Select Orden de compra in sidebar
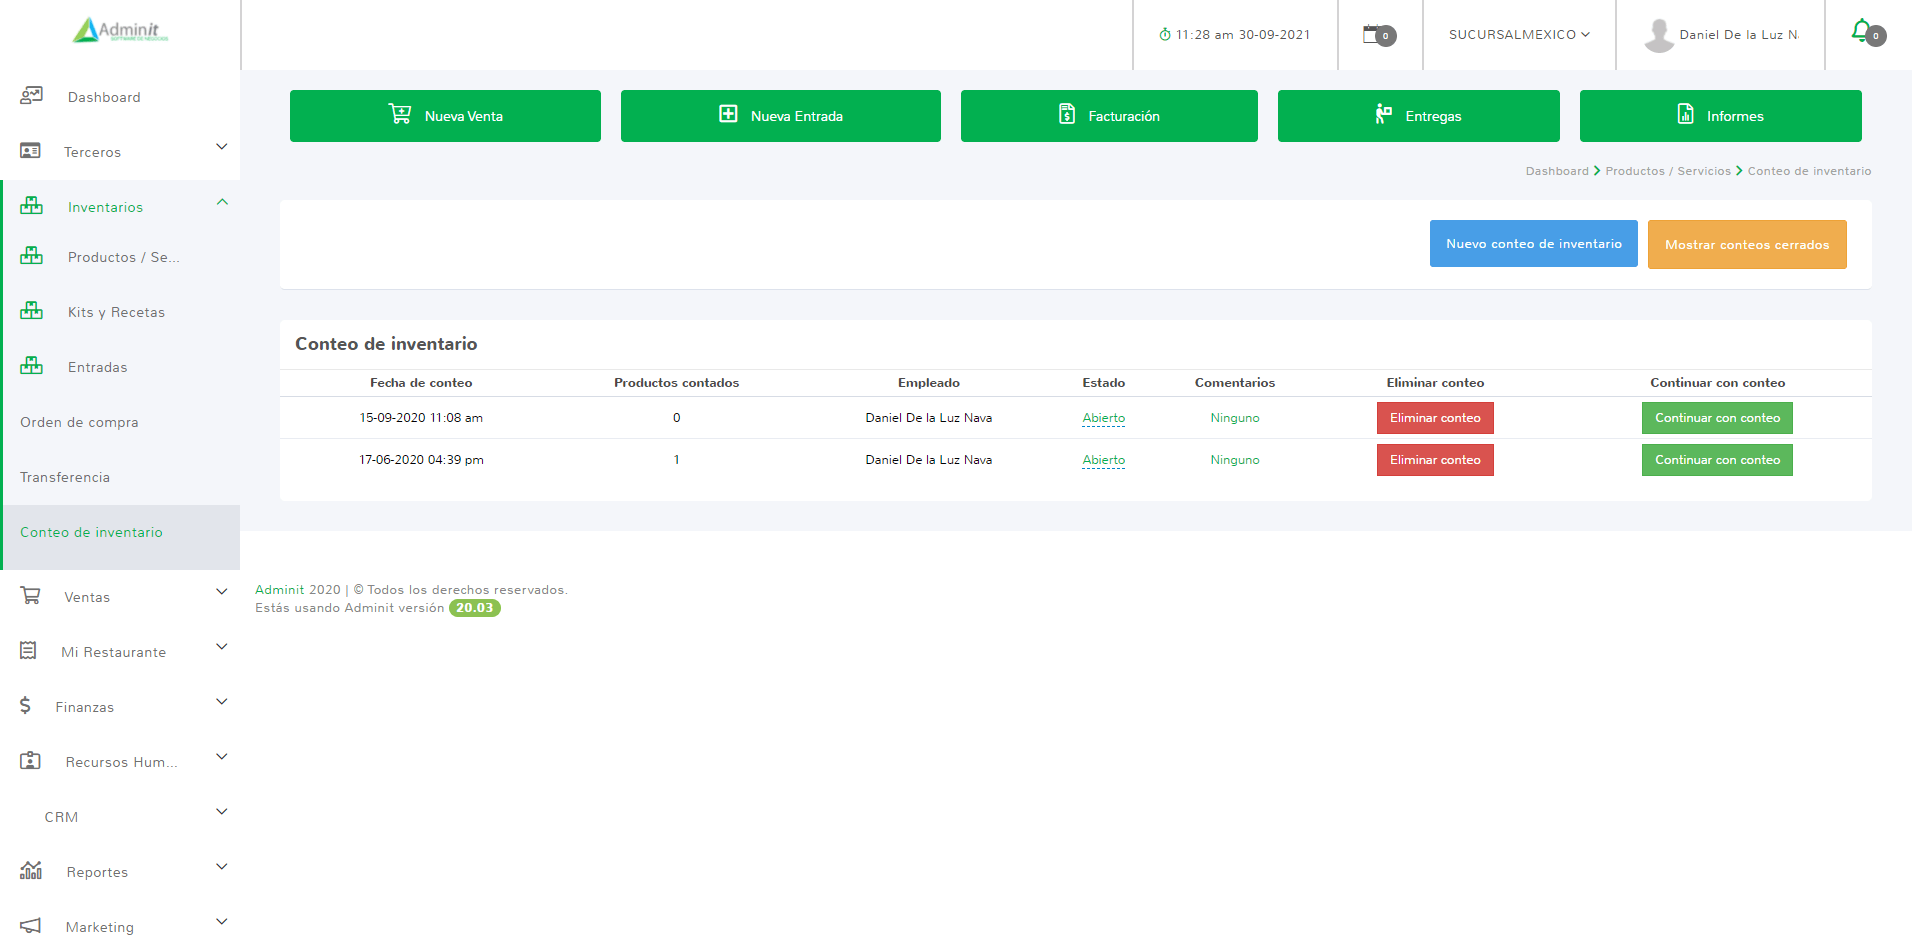 [x=79, y=422]
